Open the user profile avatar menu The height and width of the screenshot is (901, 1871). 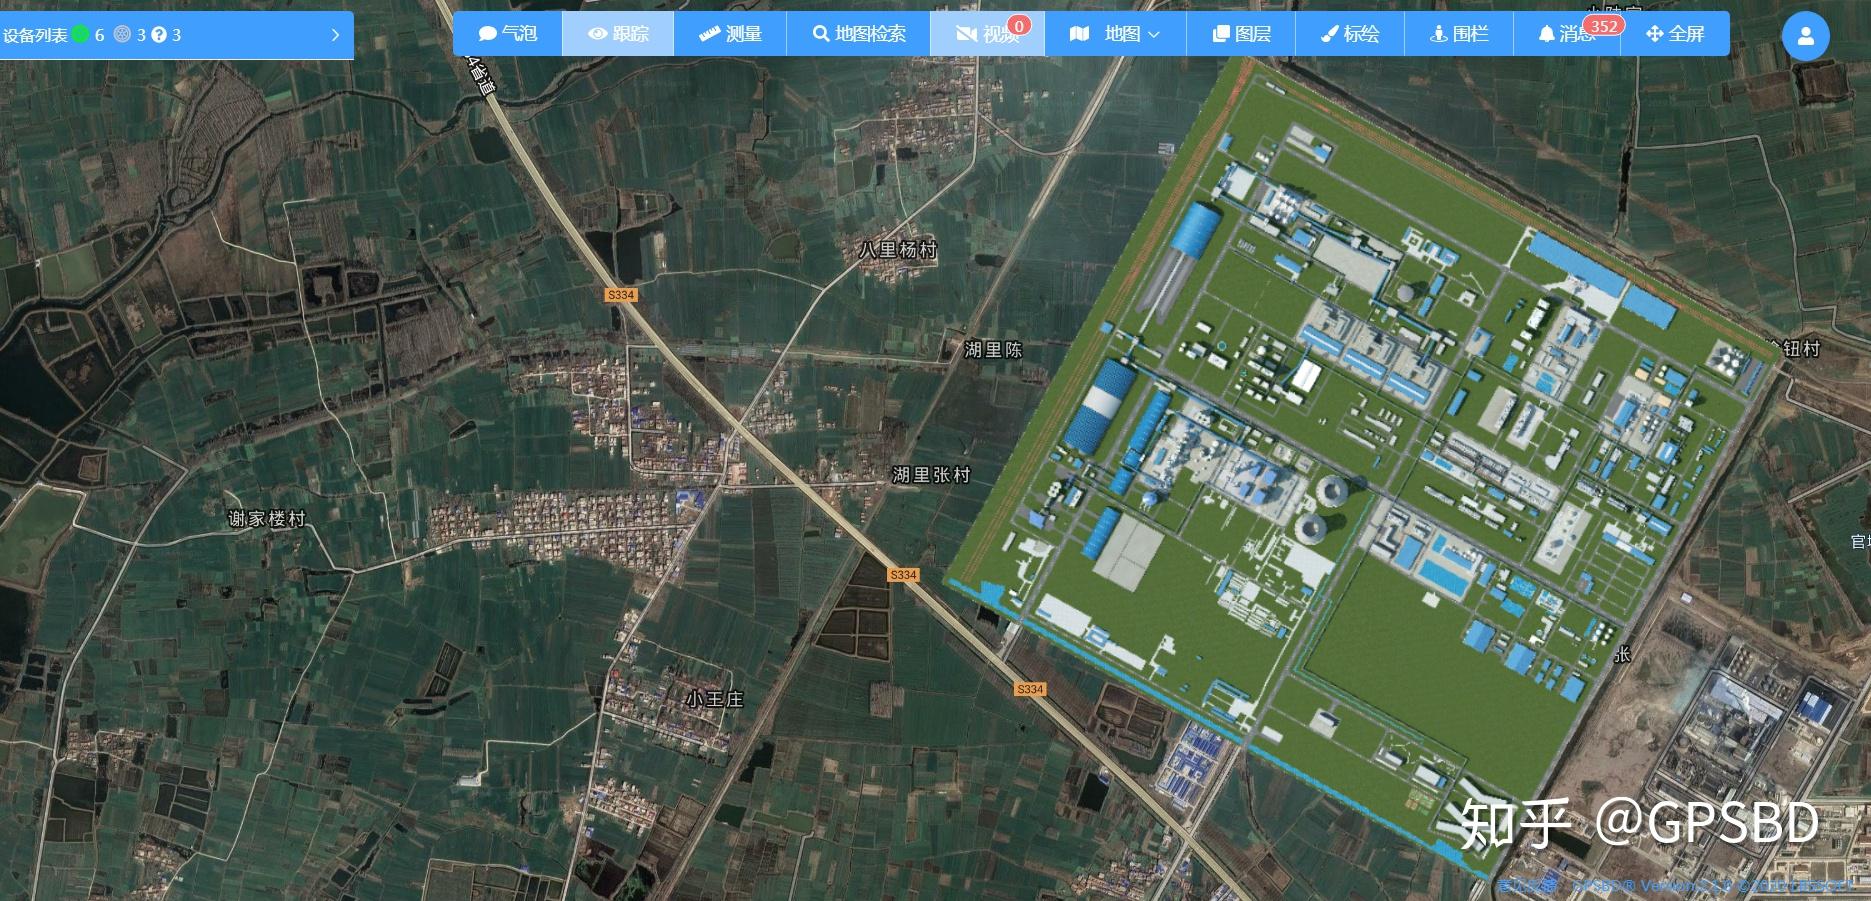click(1805, 36)
